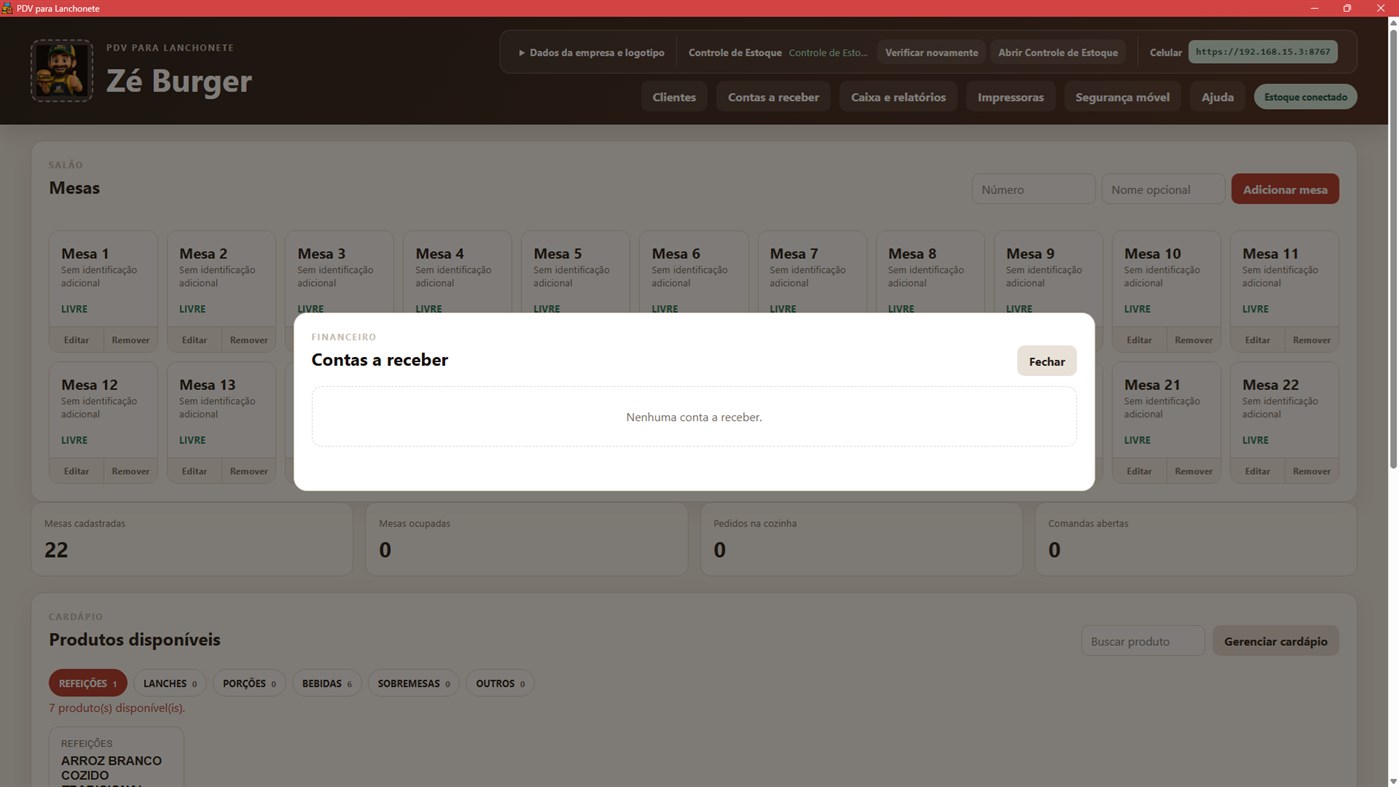Viewport: 1399px width, 787px height.
Task: Click Verificar novamente button
Action: pos(931,52)
